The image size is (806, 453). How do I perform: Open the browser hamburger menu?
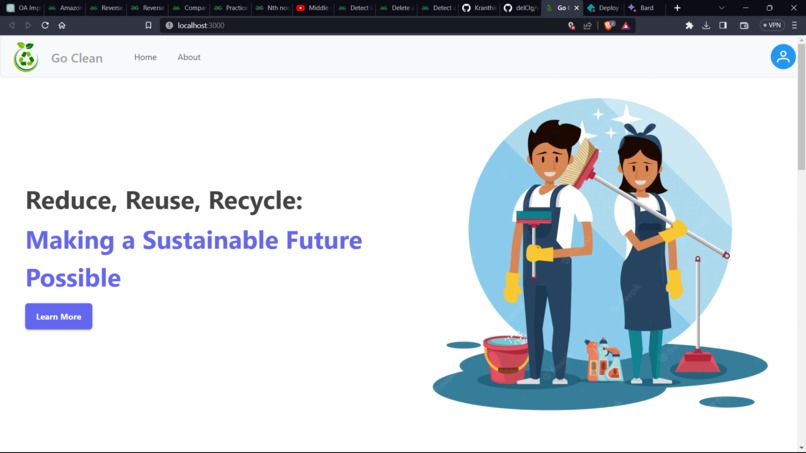pyautogui.click(x=795, y=25)
